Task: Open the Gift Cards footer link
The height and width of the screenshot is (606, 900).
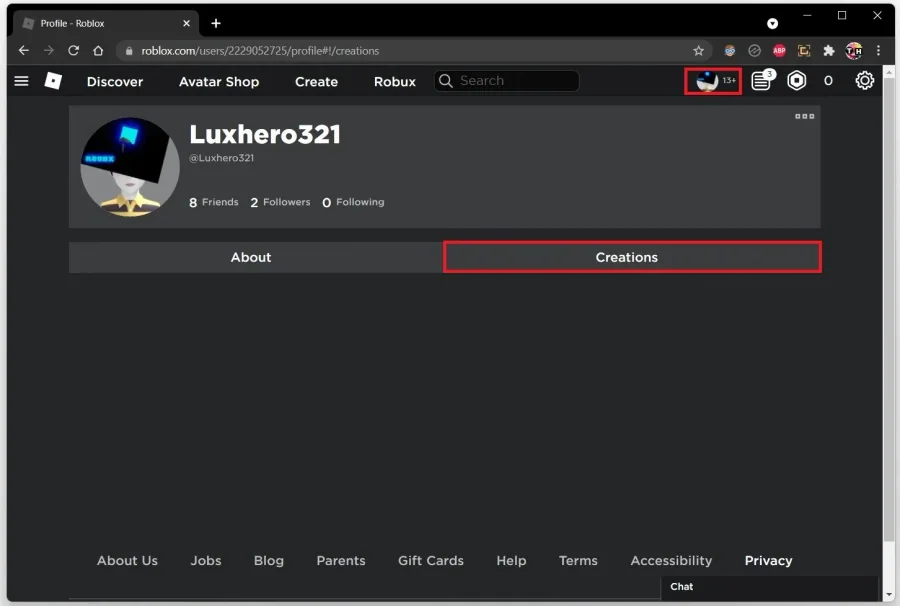Action: 430,560
